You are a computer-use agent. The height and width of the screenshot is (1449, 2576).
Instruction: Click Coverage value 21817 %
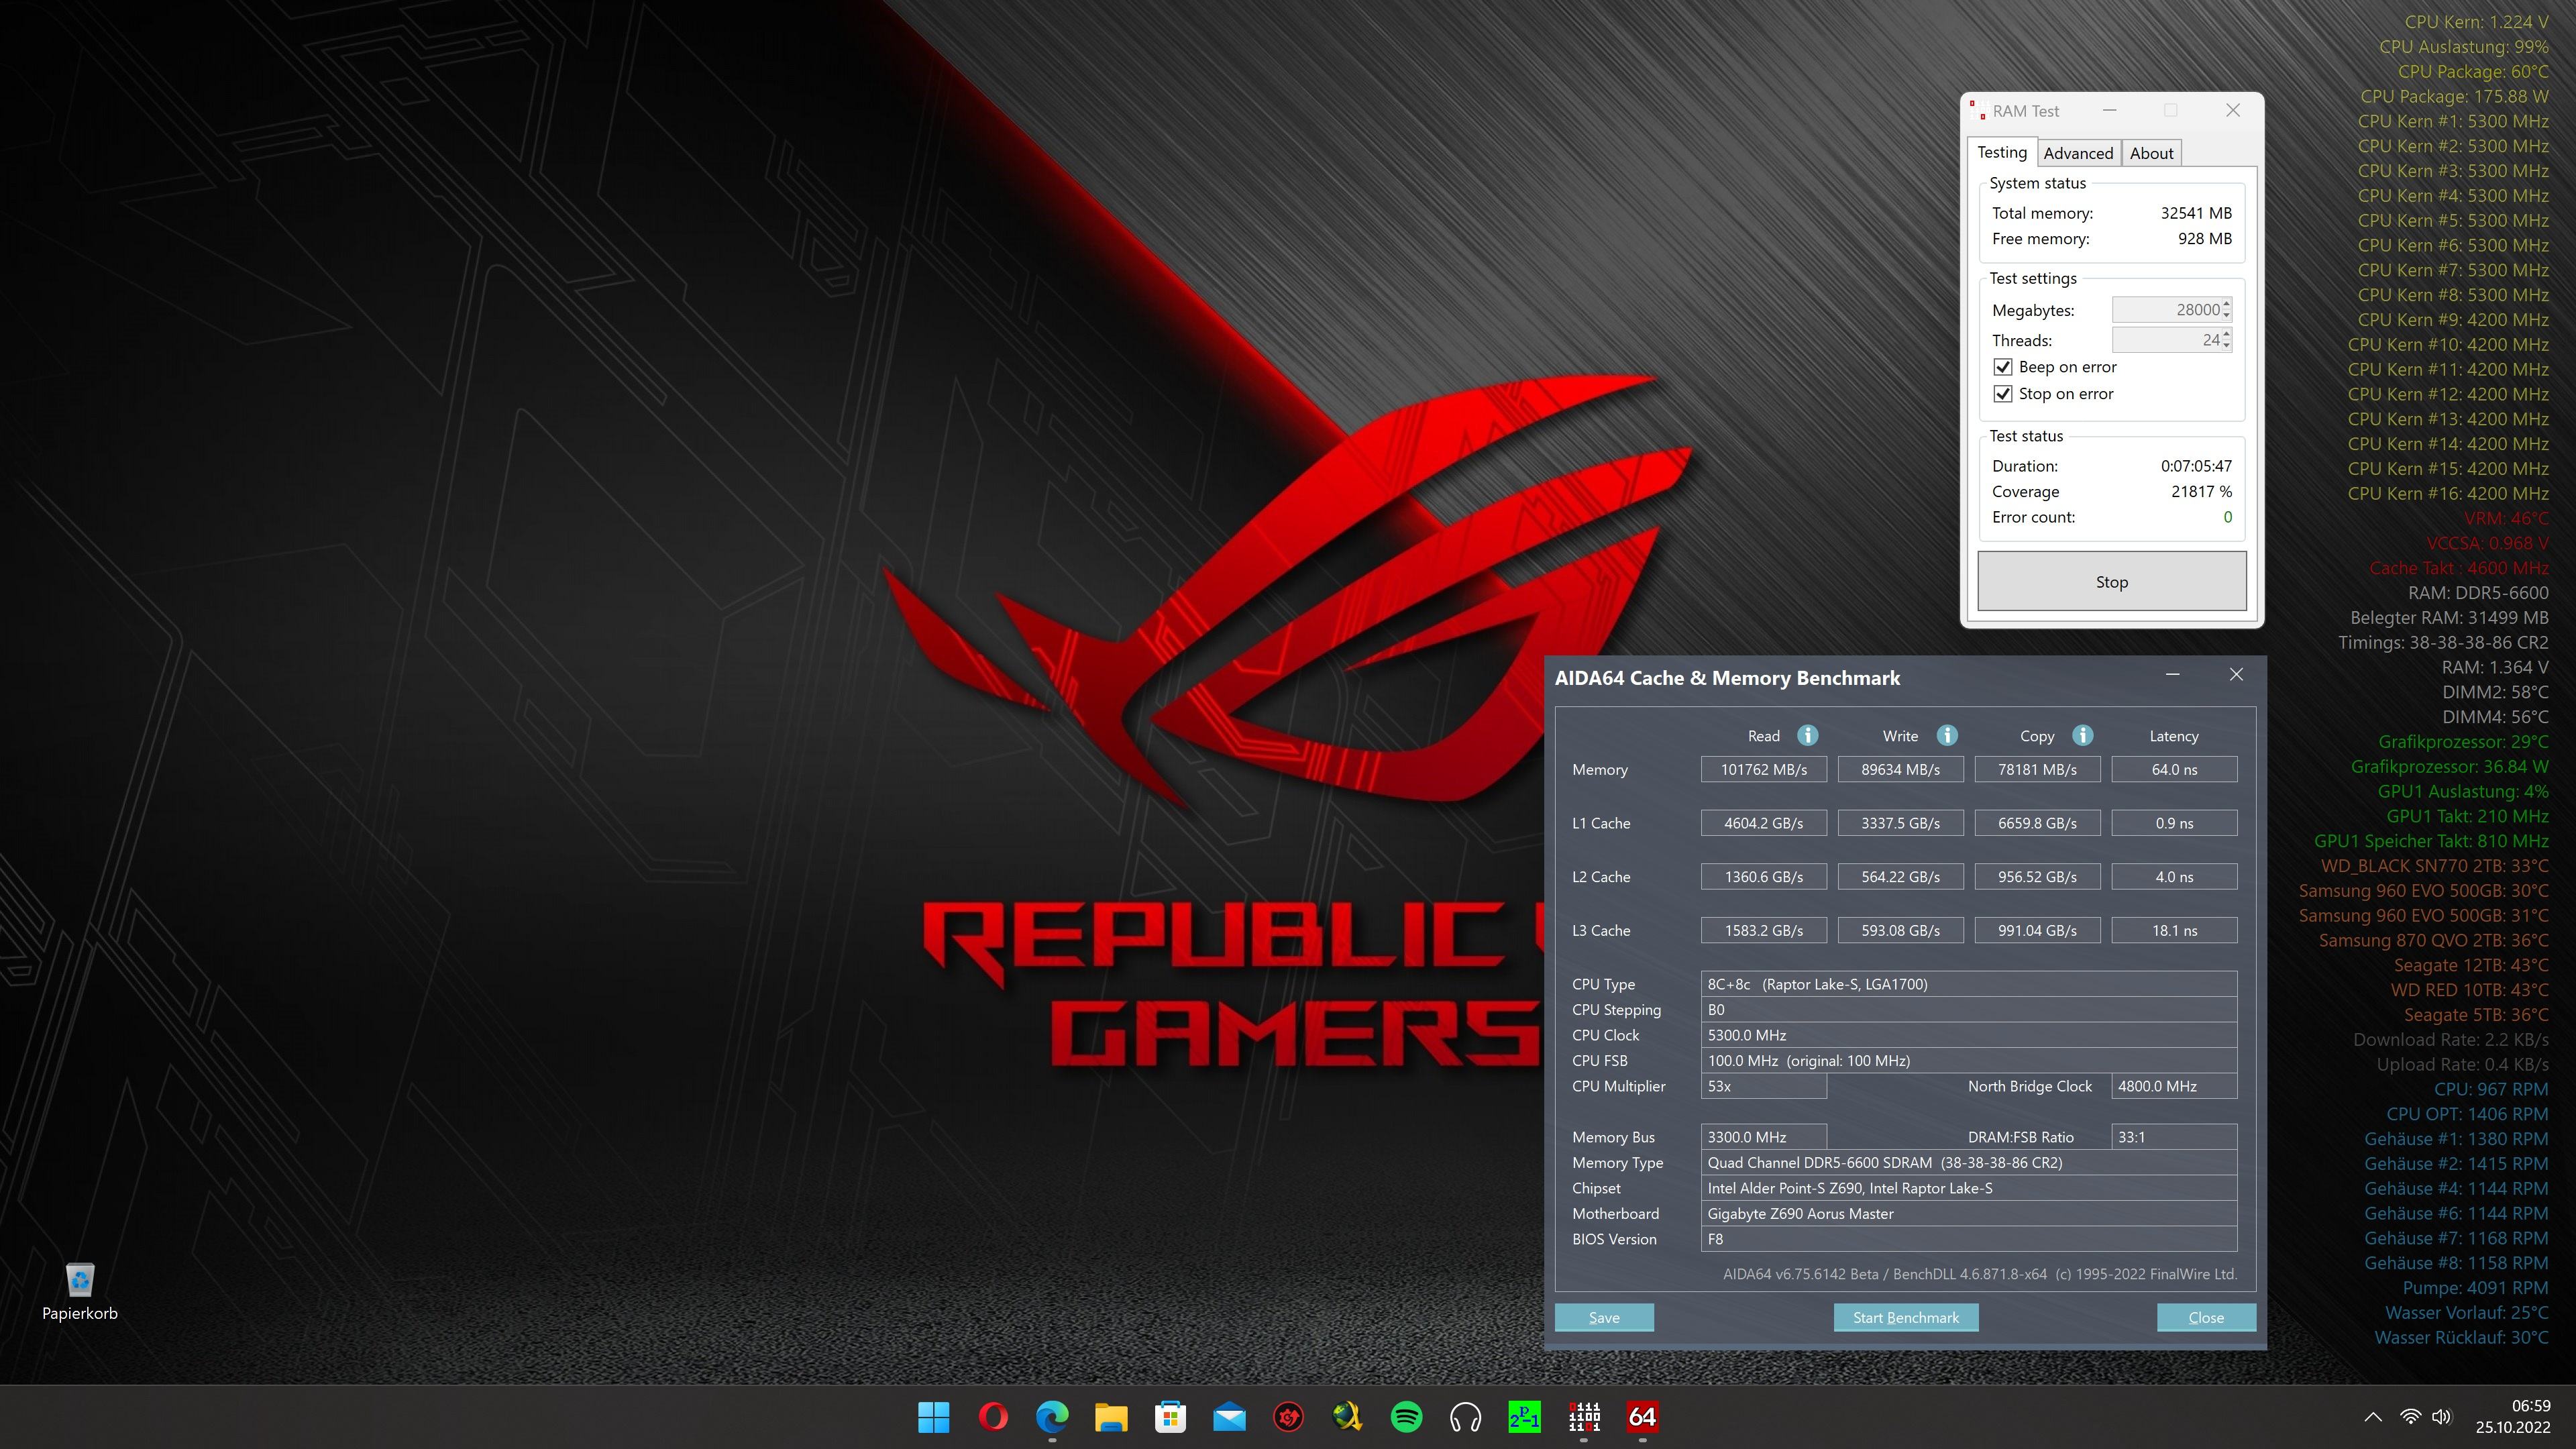pos(2201,492)
